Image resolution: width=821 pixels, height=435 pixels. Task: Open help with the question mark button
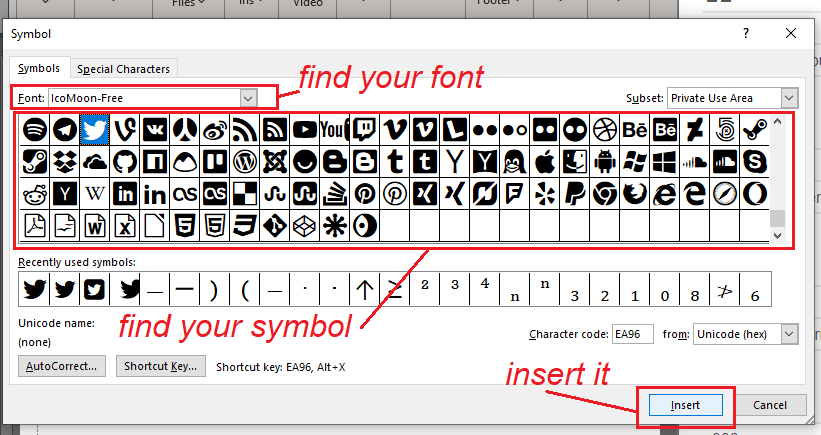746,34
